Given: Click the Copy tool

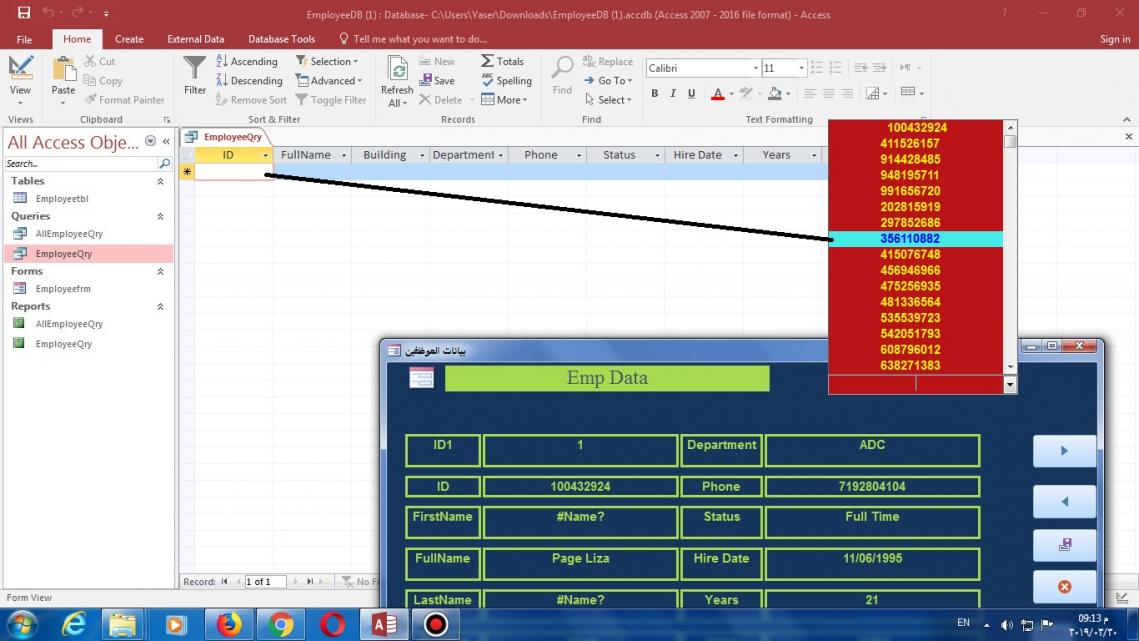Looking at the screenshot, I should (102, 81).
